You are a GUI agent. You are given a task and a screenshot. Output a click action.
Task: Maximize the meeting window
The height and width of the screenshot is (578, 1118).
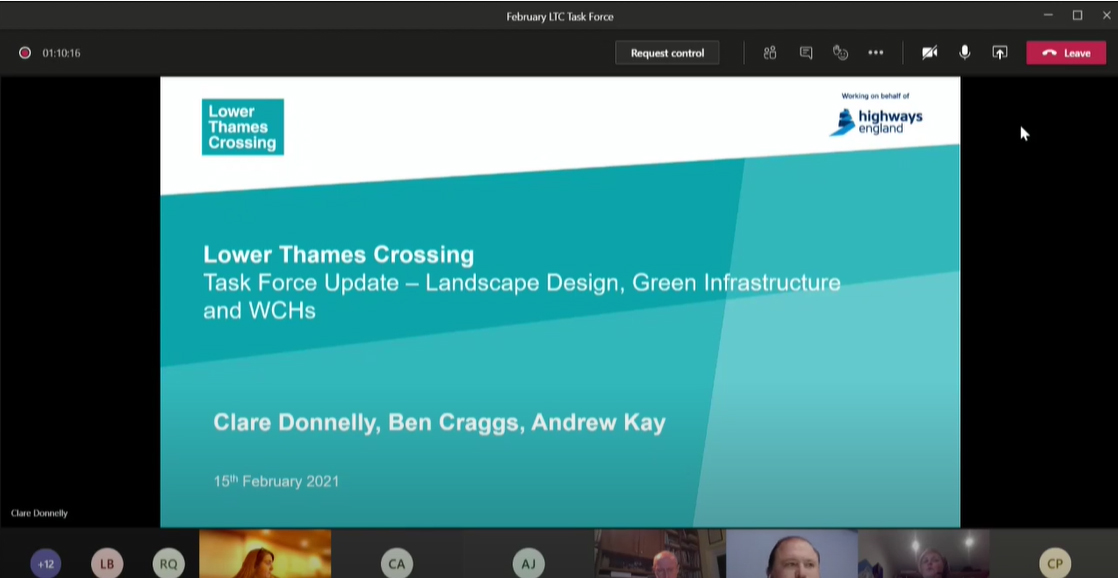click(1077, 15)
